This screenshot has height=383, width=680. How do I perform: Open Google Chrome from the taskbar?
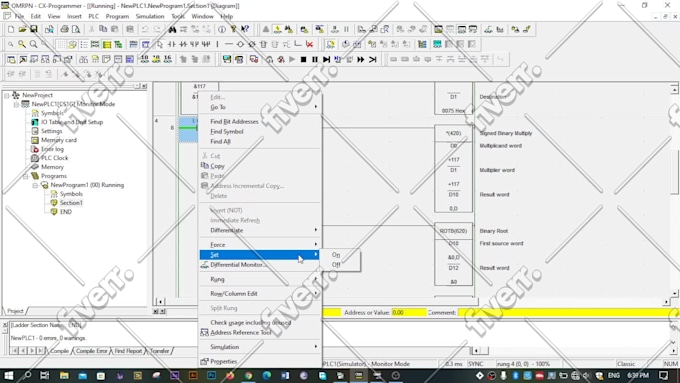pos(248,376)
